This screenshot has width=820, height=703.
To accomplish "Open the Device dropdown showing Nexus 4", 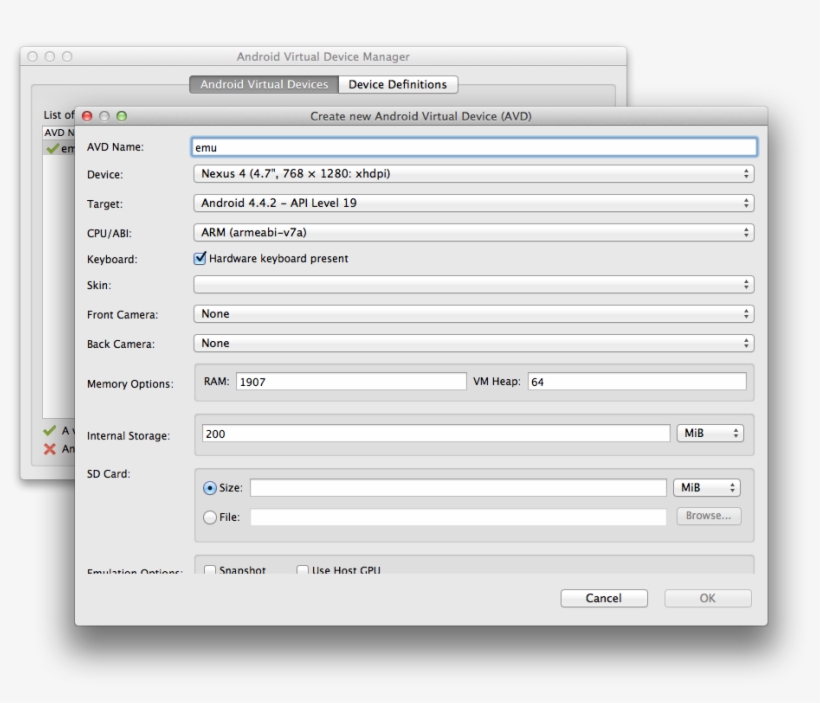I will coord(473,174).
